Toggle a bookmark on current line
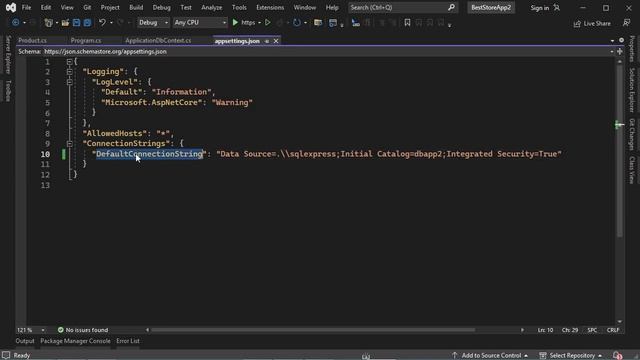Image resolution: width=640 pixels, height=360 pixels. [x=407, y=23]
